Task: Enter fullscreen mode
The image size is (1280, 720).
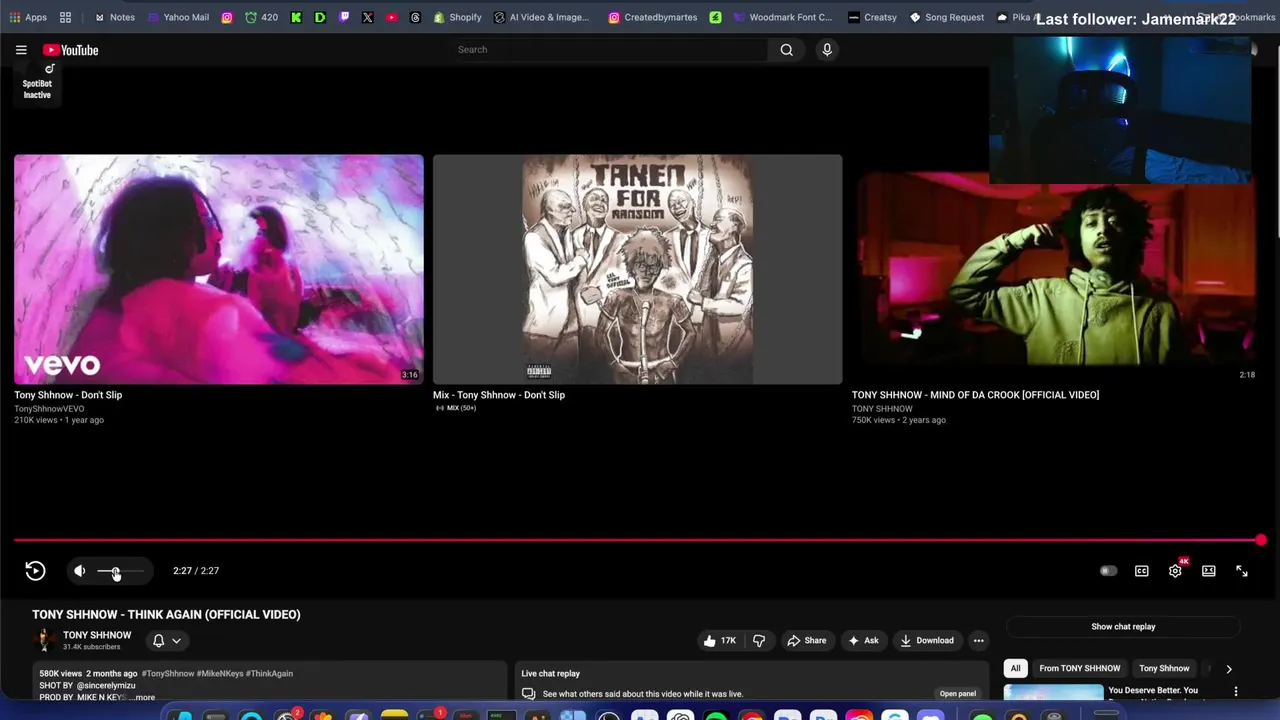Action: [x=1242, y=571]
